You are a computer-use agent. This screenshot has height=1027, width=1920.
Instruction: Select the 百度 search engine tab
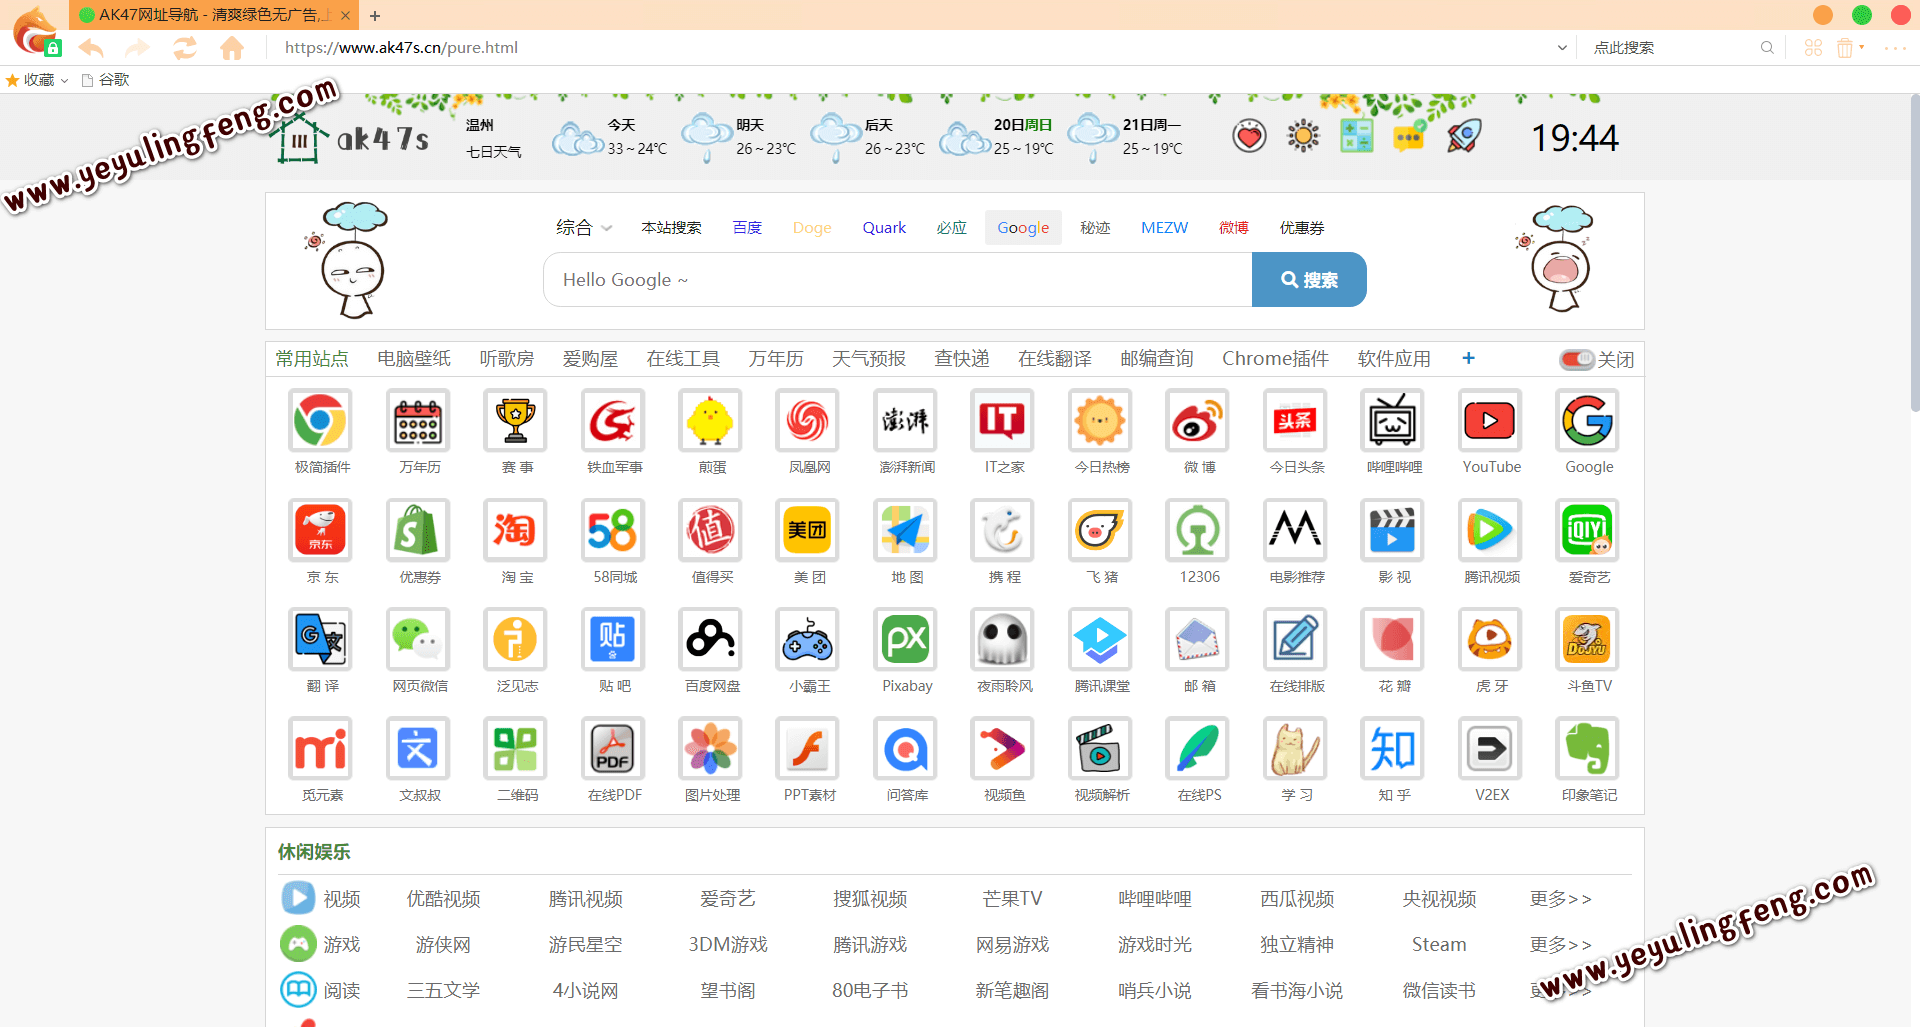[x=747, y=228]
